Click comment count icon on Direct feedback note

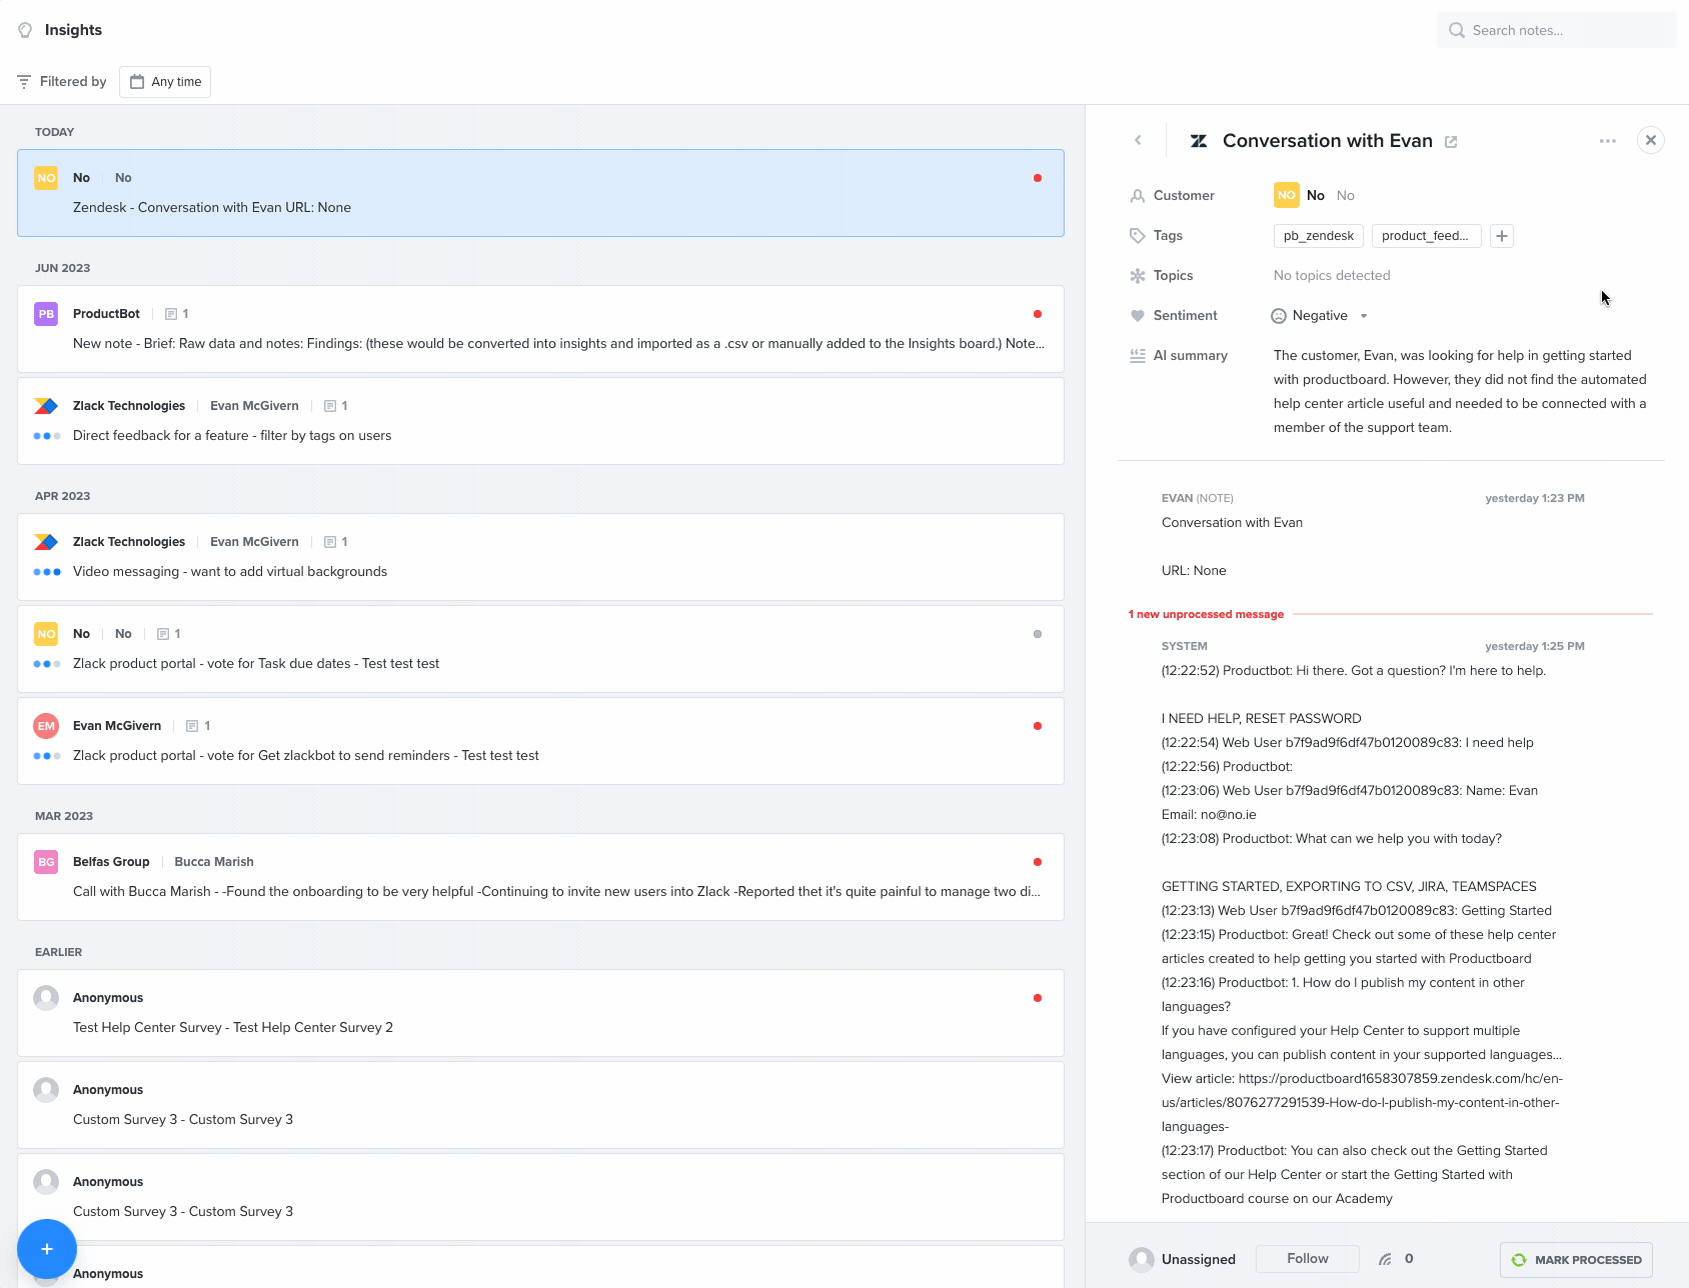pyautogui.click(x=330, y=406)
